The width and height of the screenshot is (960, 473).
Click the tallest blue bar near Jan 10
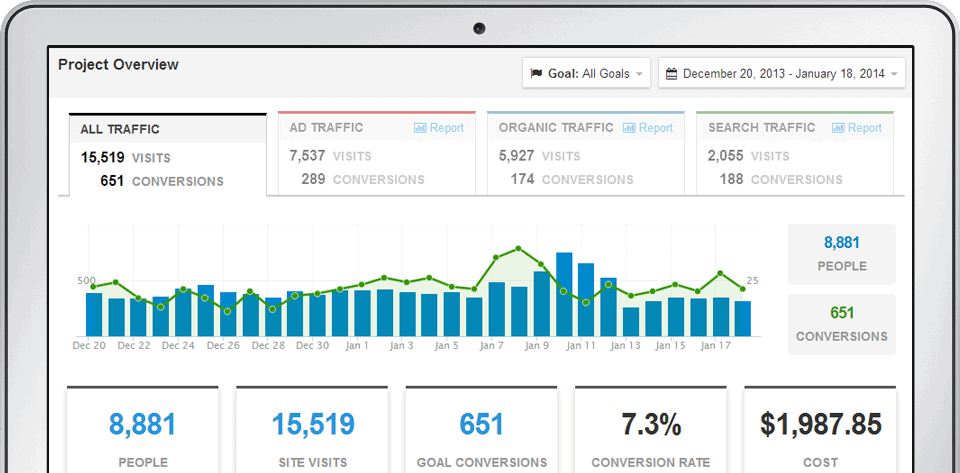(x=564, y=294)
